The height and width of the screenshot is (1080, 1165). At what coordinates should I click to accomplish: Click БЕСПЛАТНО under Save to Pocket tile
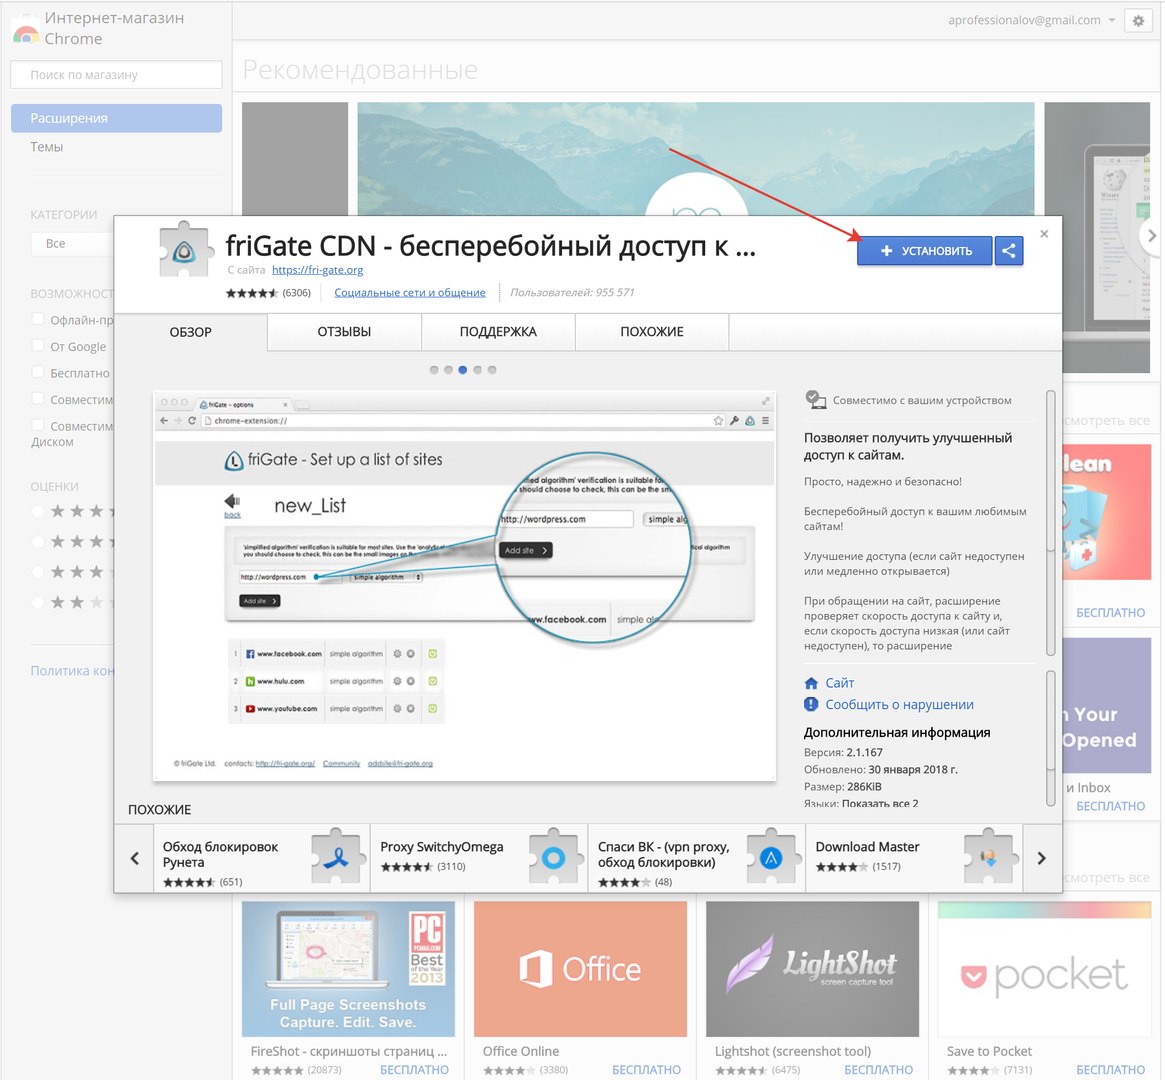point(1111,1070)
